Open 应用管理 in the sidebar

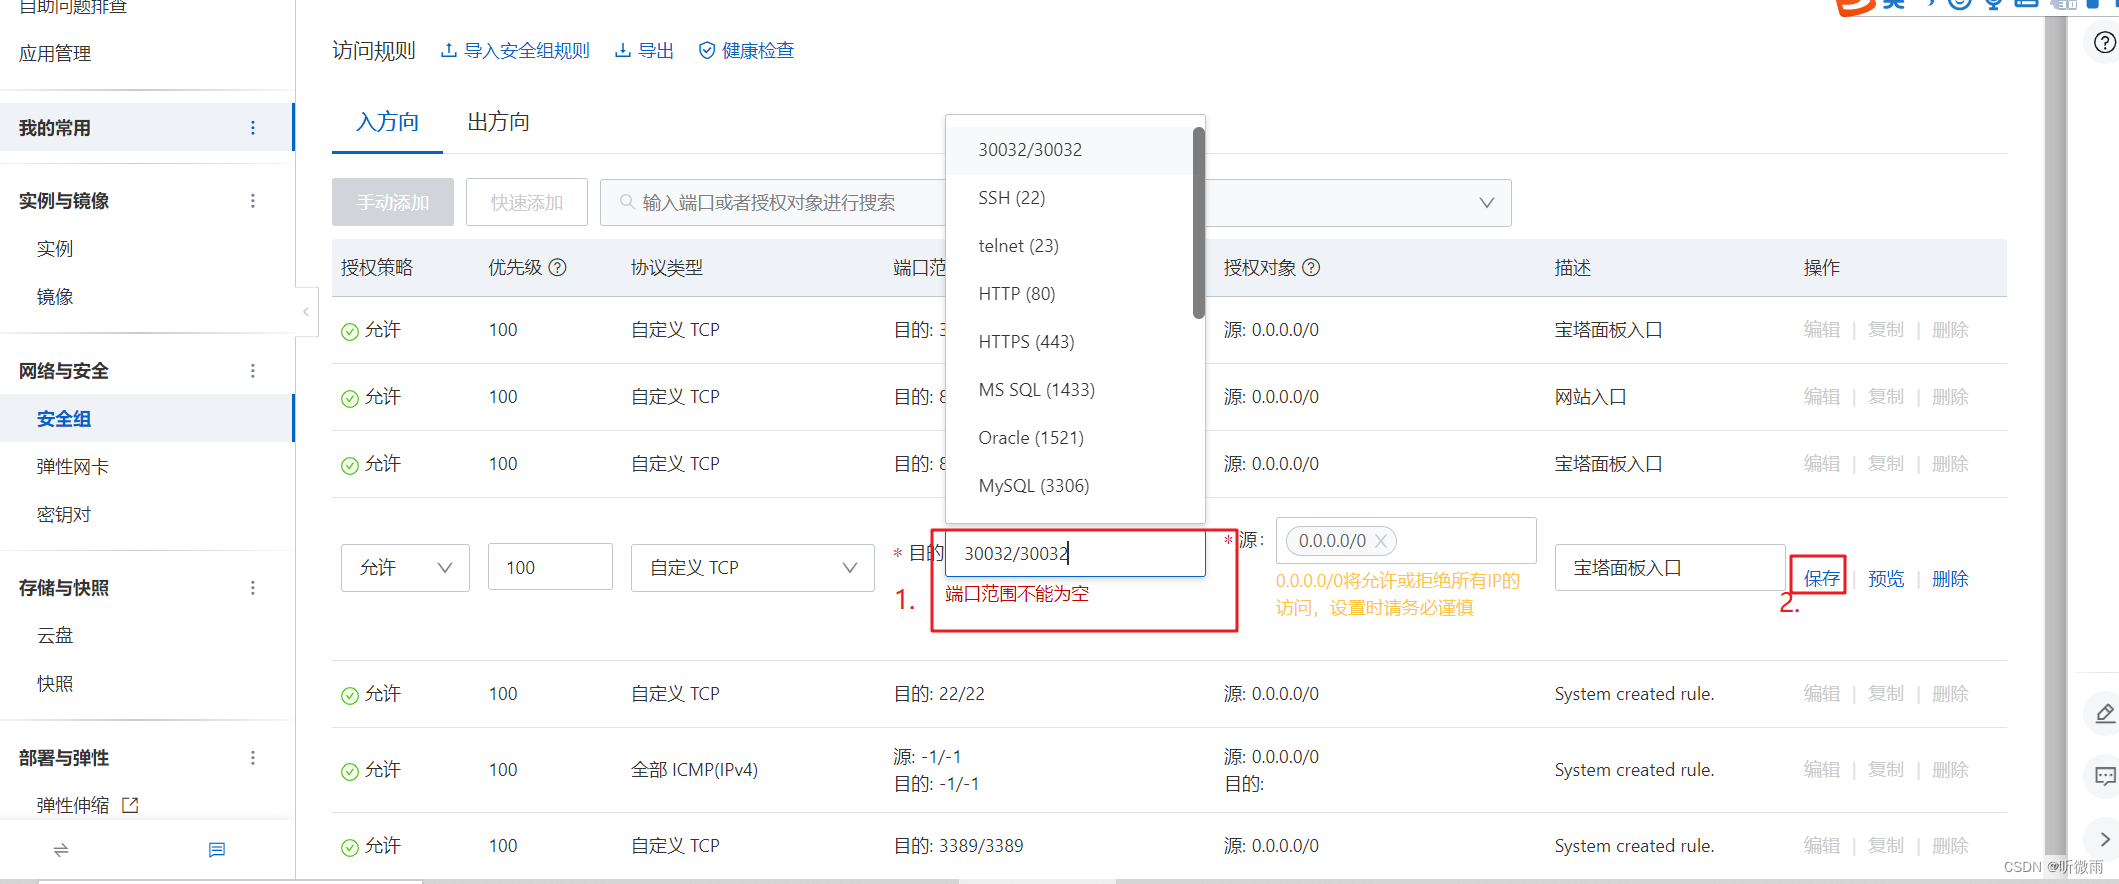[55, 54]
